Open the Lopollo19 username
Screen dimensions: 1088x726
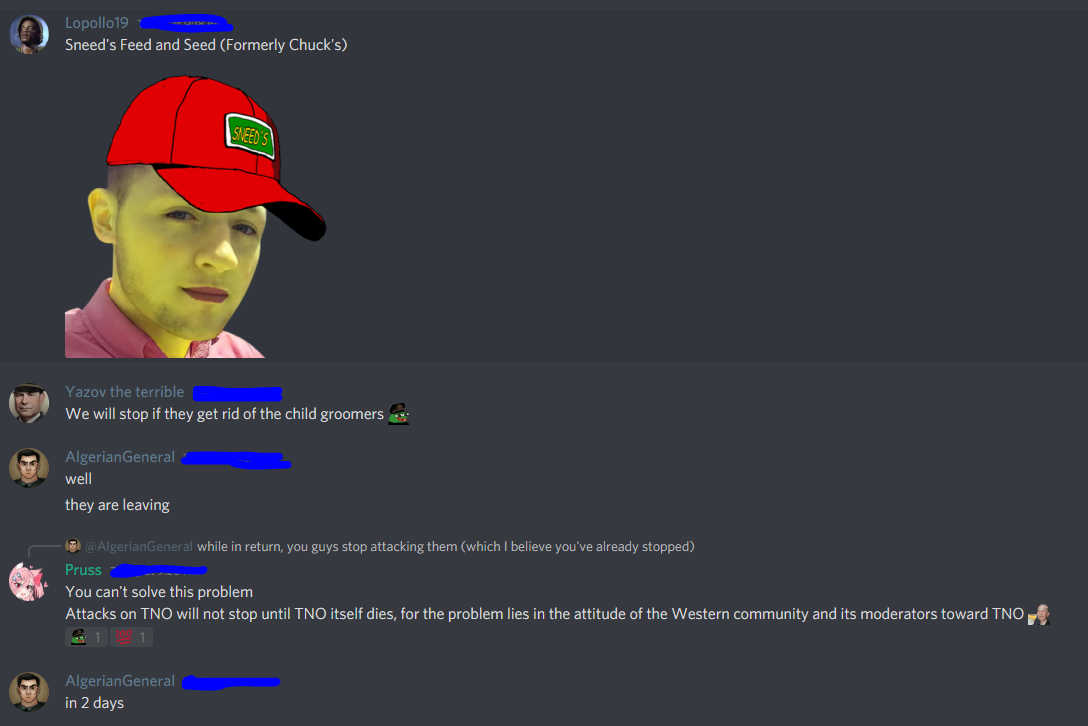tap(97, 23)
